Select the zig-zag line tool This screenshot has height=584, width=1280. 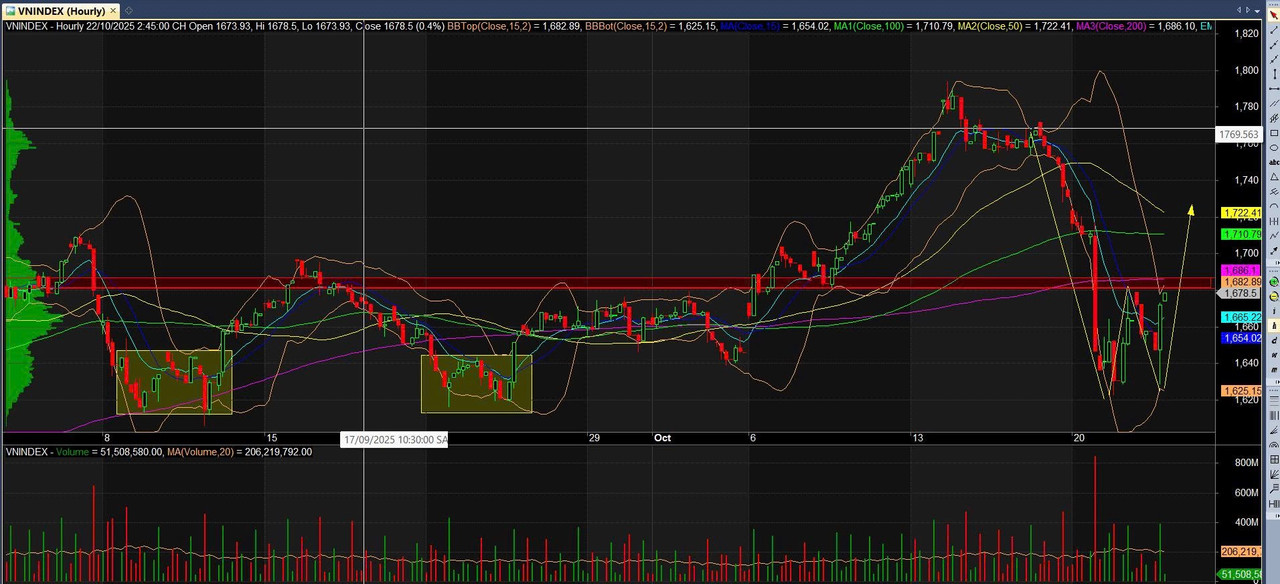coord(1273,235)
